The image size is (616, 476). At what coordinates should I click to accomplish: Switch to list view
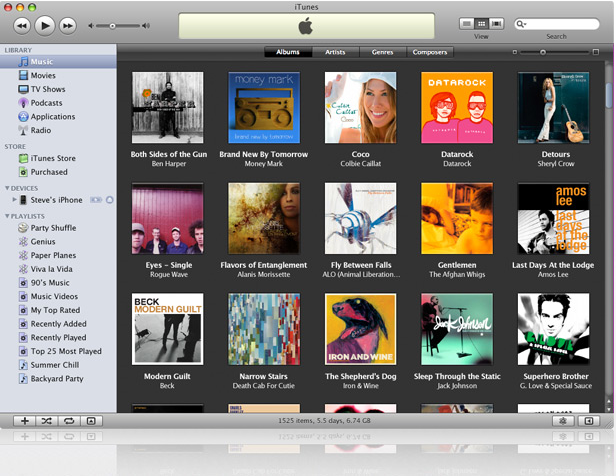466,24
